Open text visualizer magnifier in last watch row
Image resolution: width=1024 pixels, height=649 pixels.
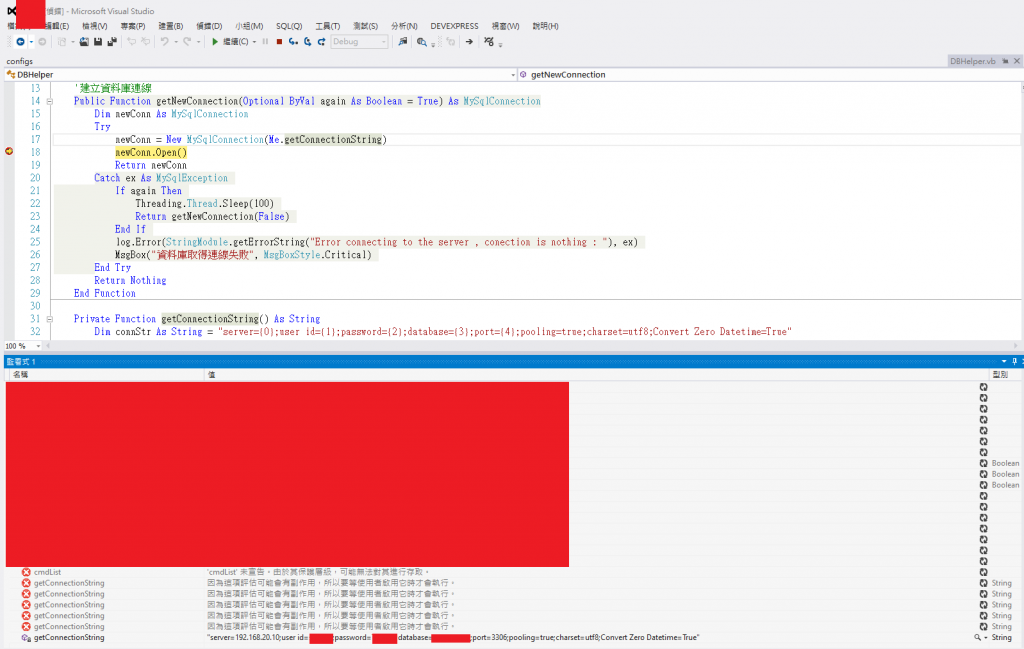click(977, 637)
